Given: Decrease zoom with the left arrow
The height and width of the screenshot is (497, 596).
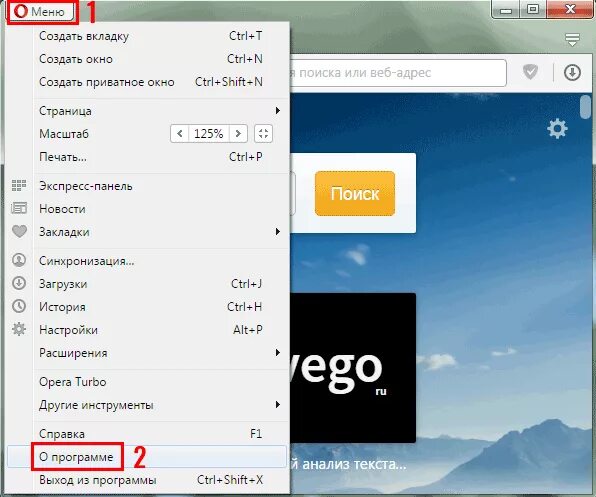Looking at the screenshot, I should coord(180,134).
